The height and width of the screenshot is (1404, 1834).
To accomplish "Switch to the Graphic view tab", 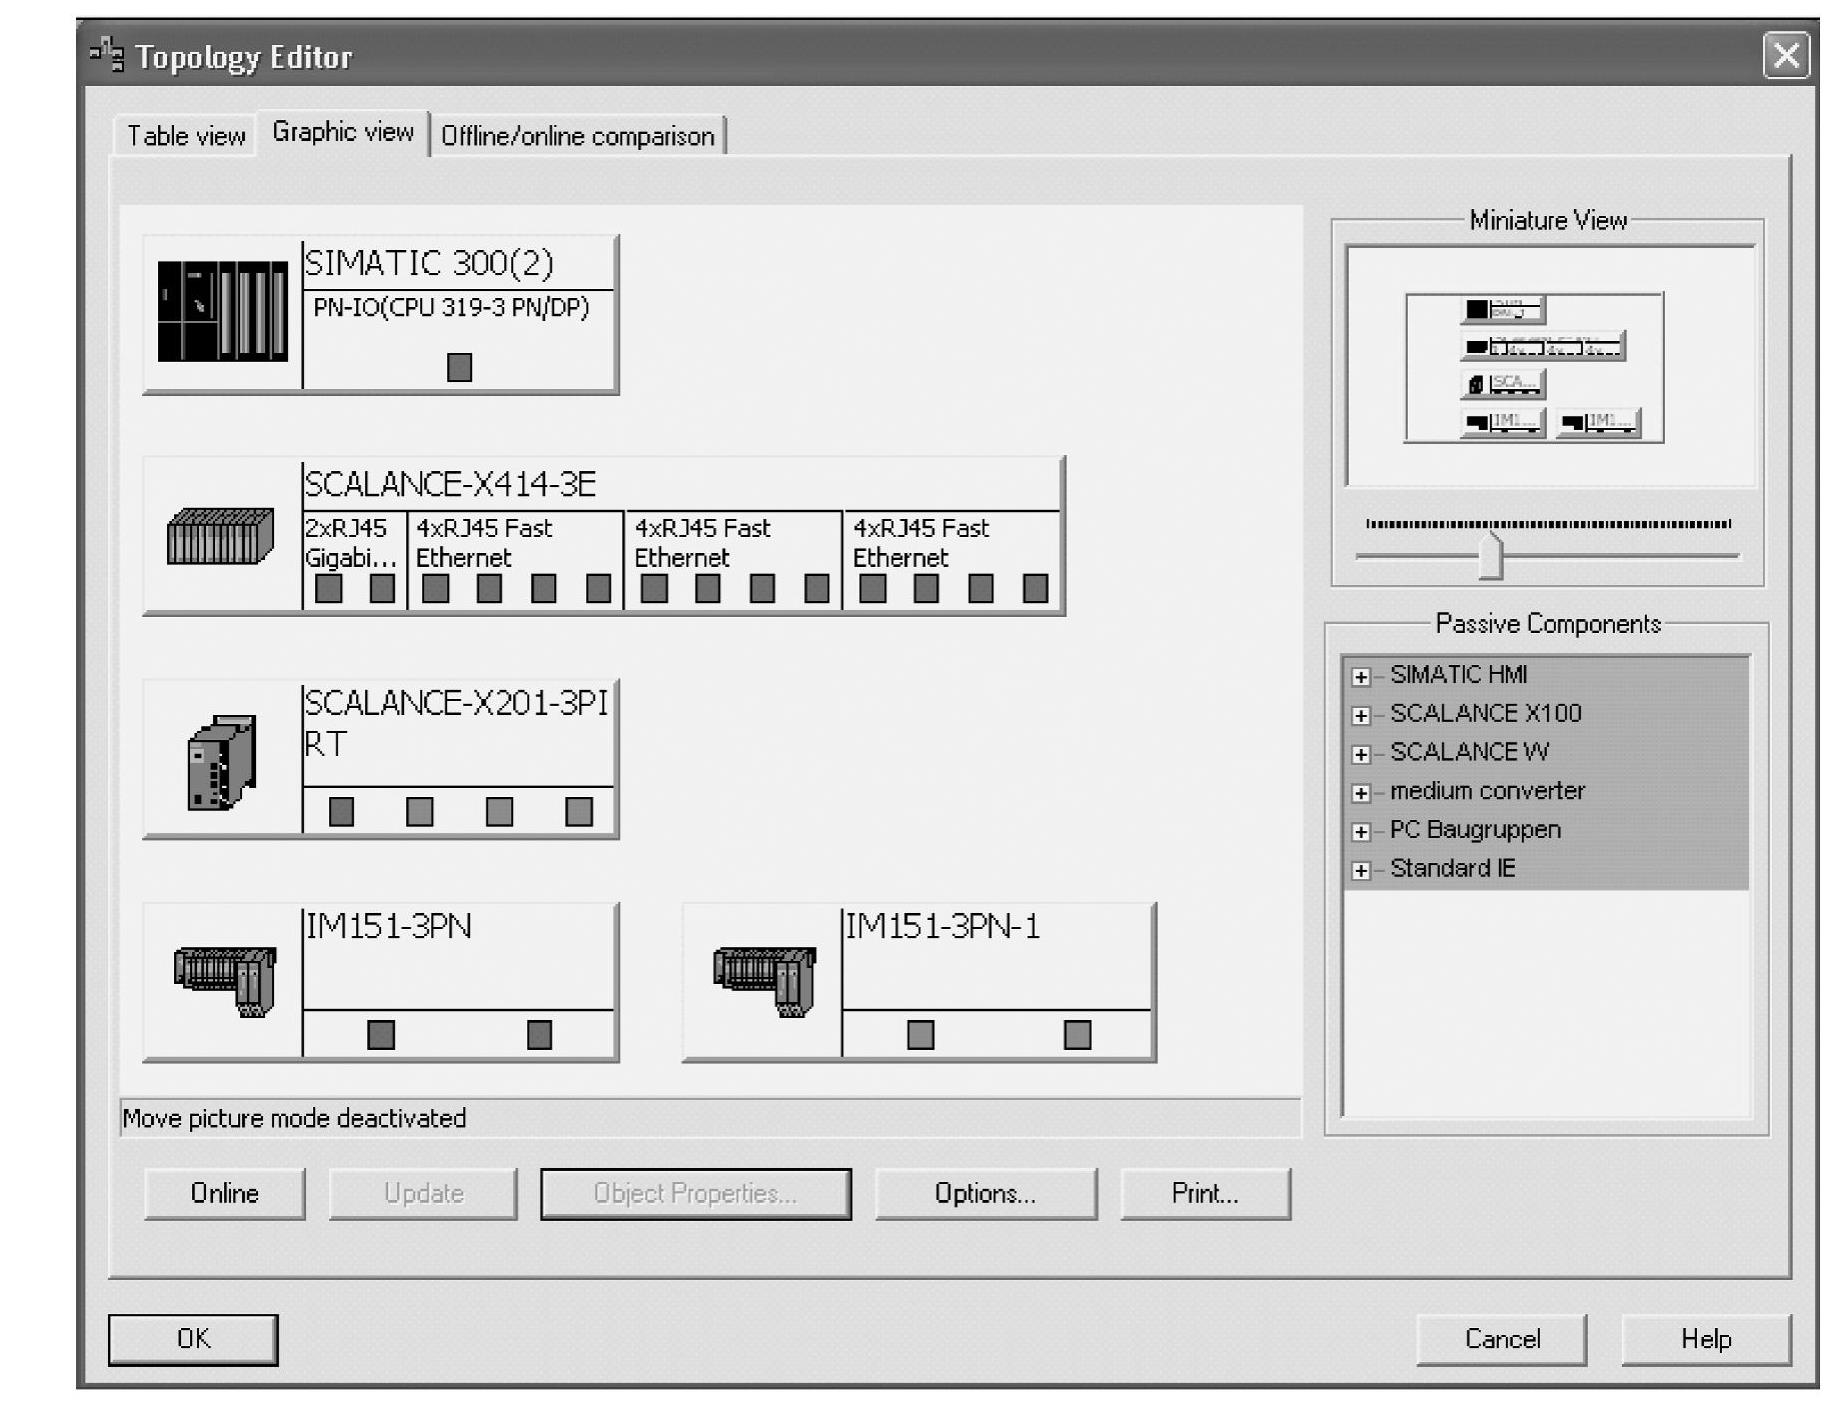I will pos(343,132).
